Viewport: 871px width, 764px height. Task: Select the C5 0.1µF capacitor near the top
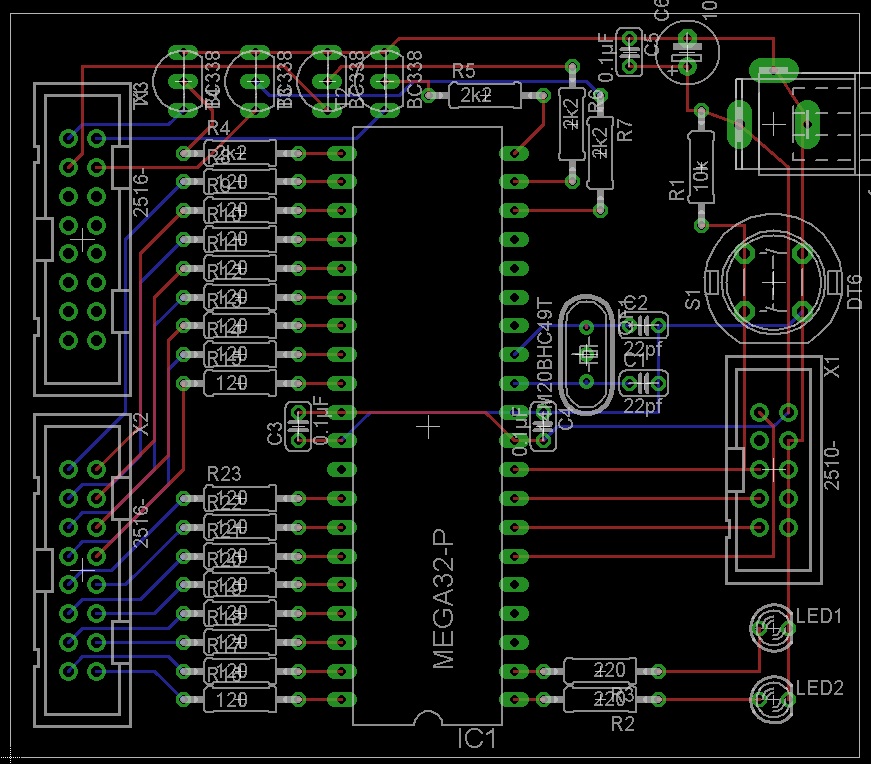point(629,52)
